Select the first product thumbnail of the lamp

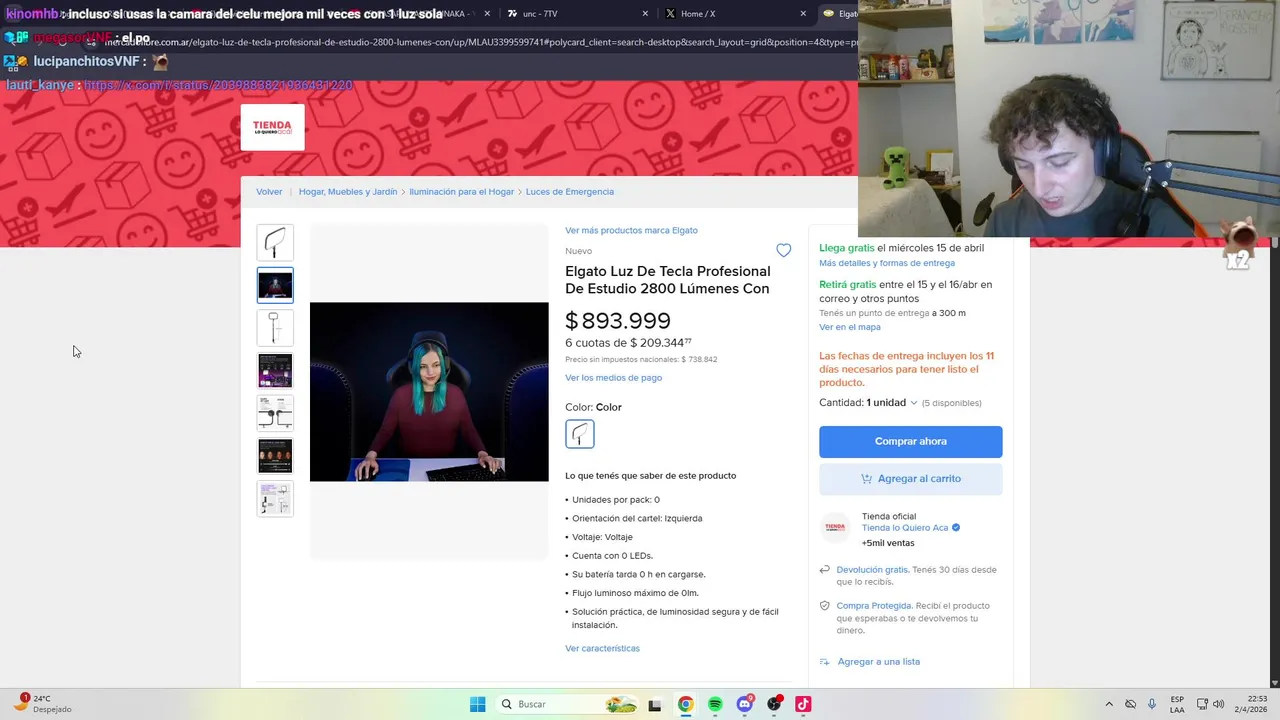(275, 243)
